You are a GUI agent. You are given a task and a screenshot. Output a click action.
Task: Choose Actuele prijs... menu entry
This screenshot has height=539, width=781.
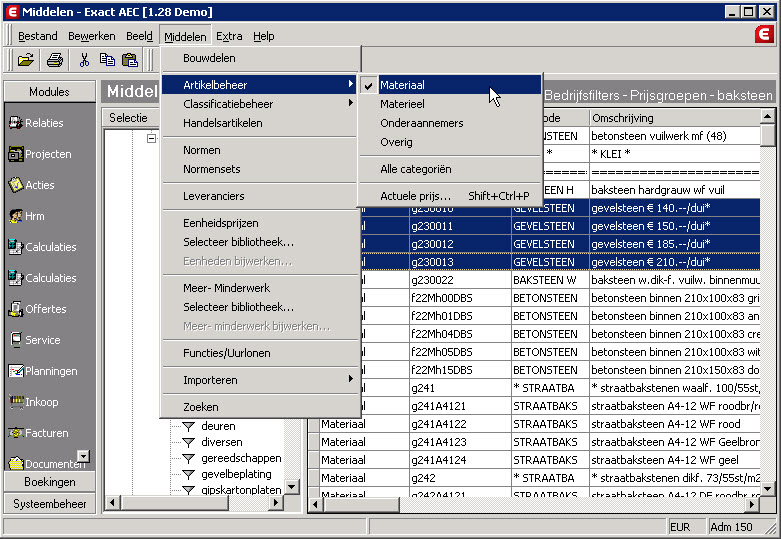(450, 196)
